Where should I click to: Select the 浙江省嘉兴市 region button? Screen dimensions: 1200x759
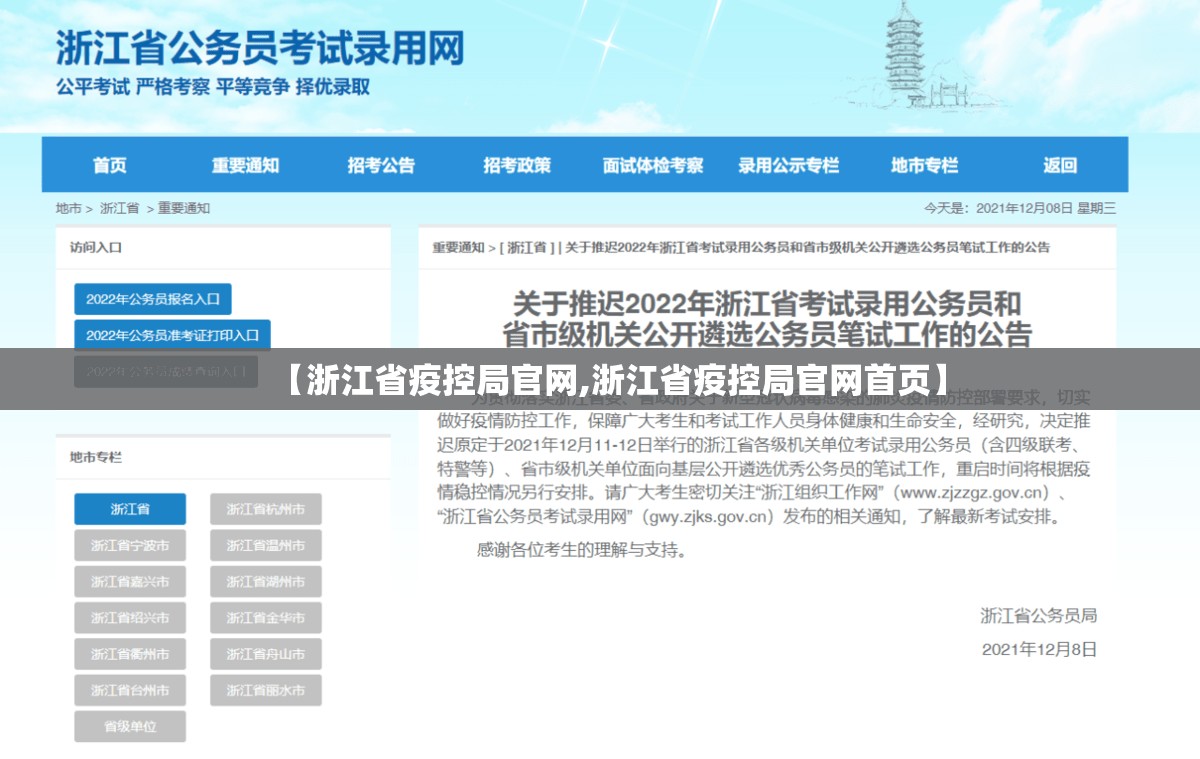130,581
